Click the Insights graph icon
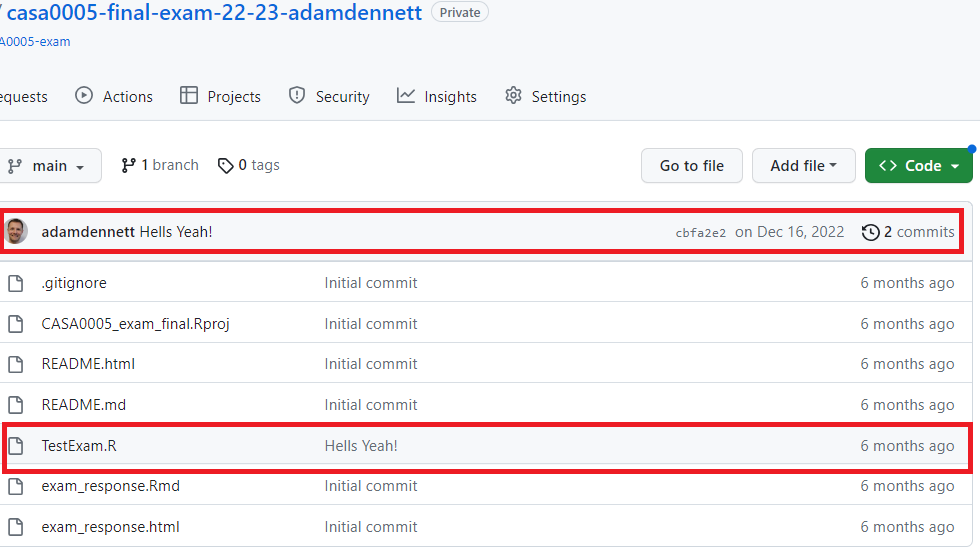This screenshot has width=980, height=560. pos(406,96)
